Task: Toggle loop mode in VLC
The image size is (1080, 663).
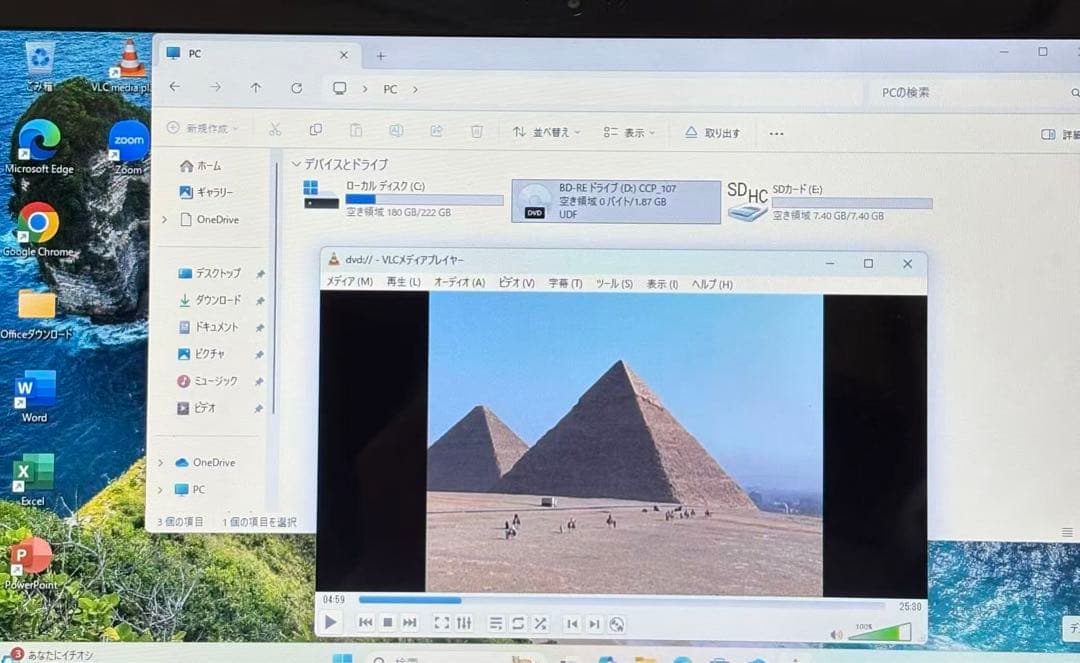Action: (x=517, y=623)
